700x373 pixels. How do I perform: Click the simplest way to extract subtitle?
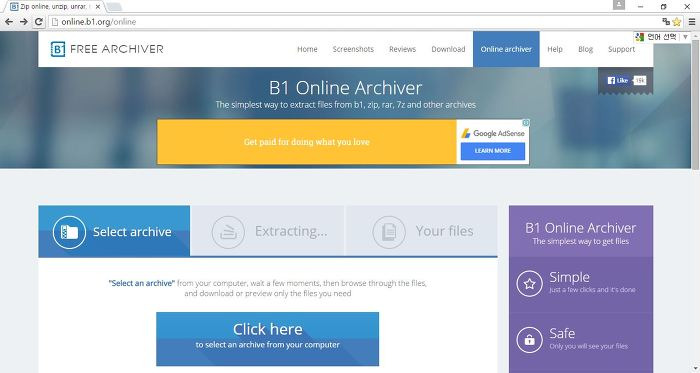point(346,105)
